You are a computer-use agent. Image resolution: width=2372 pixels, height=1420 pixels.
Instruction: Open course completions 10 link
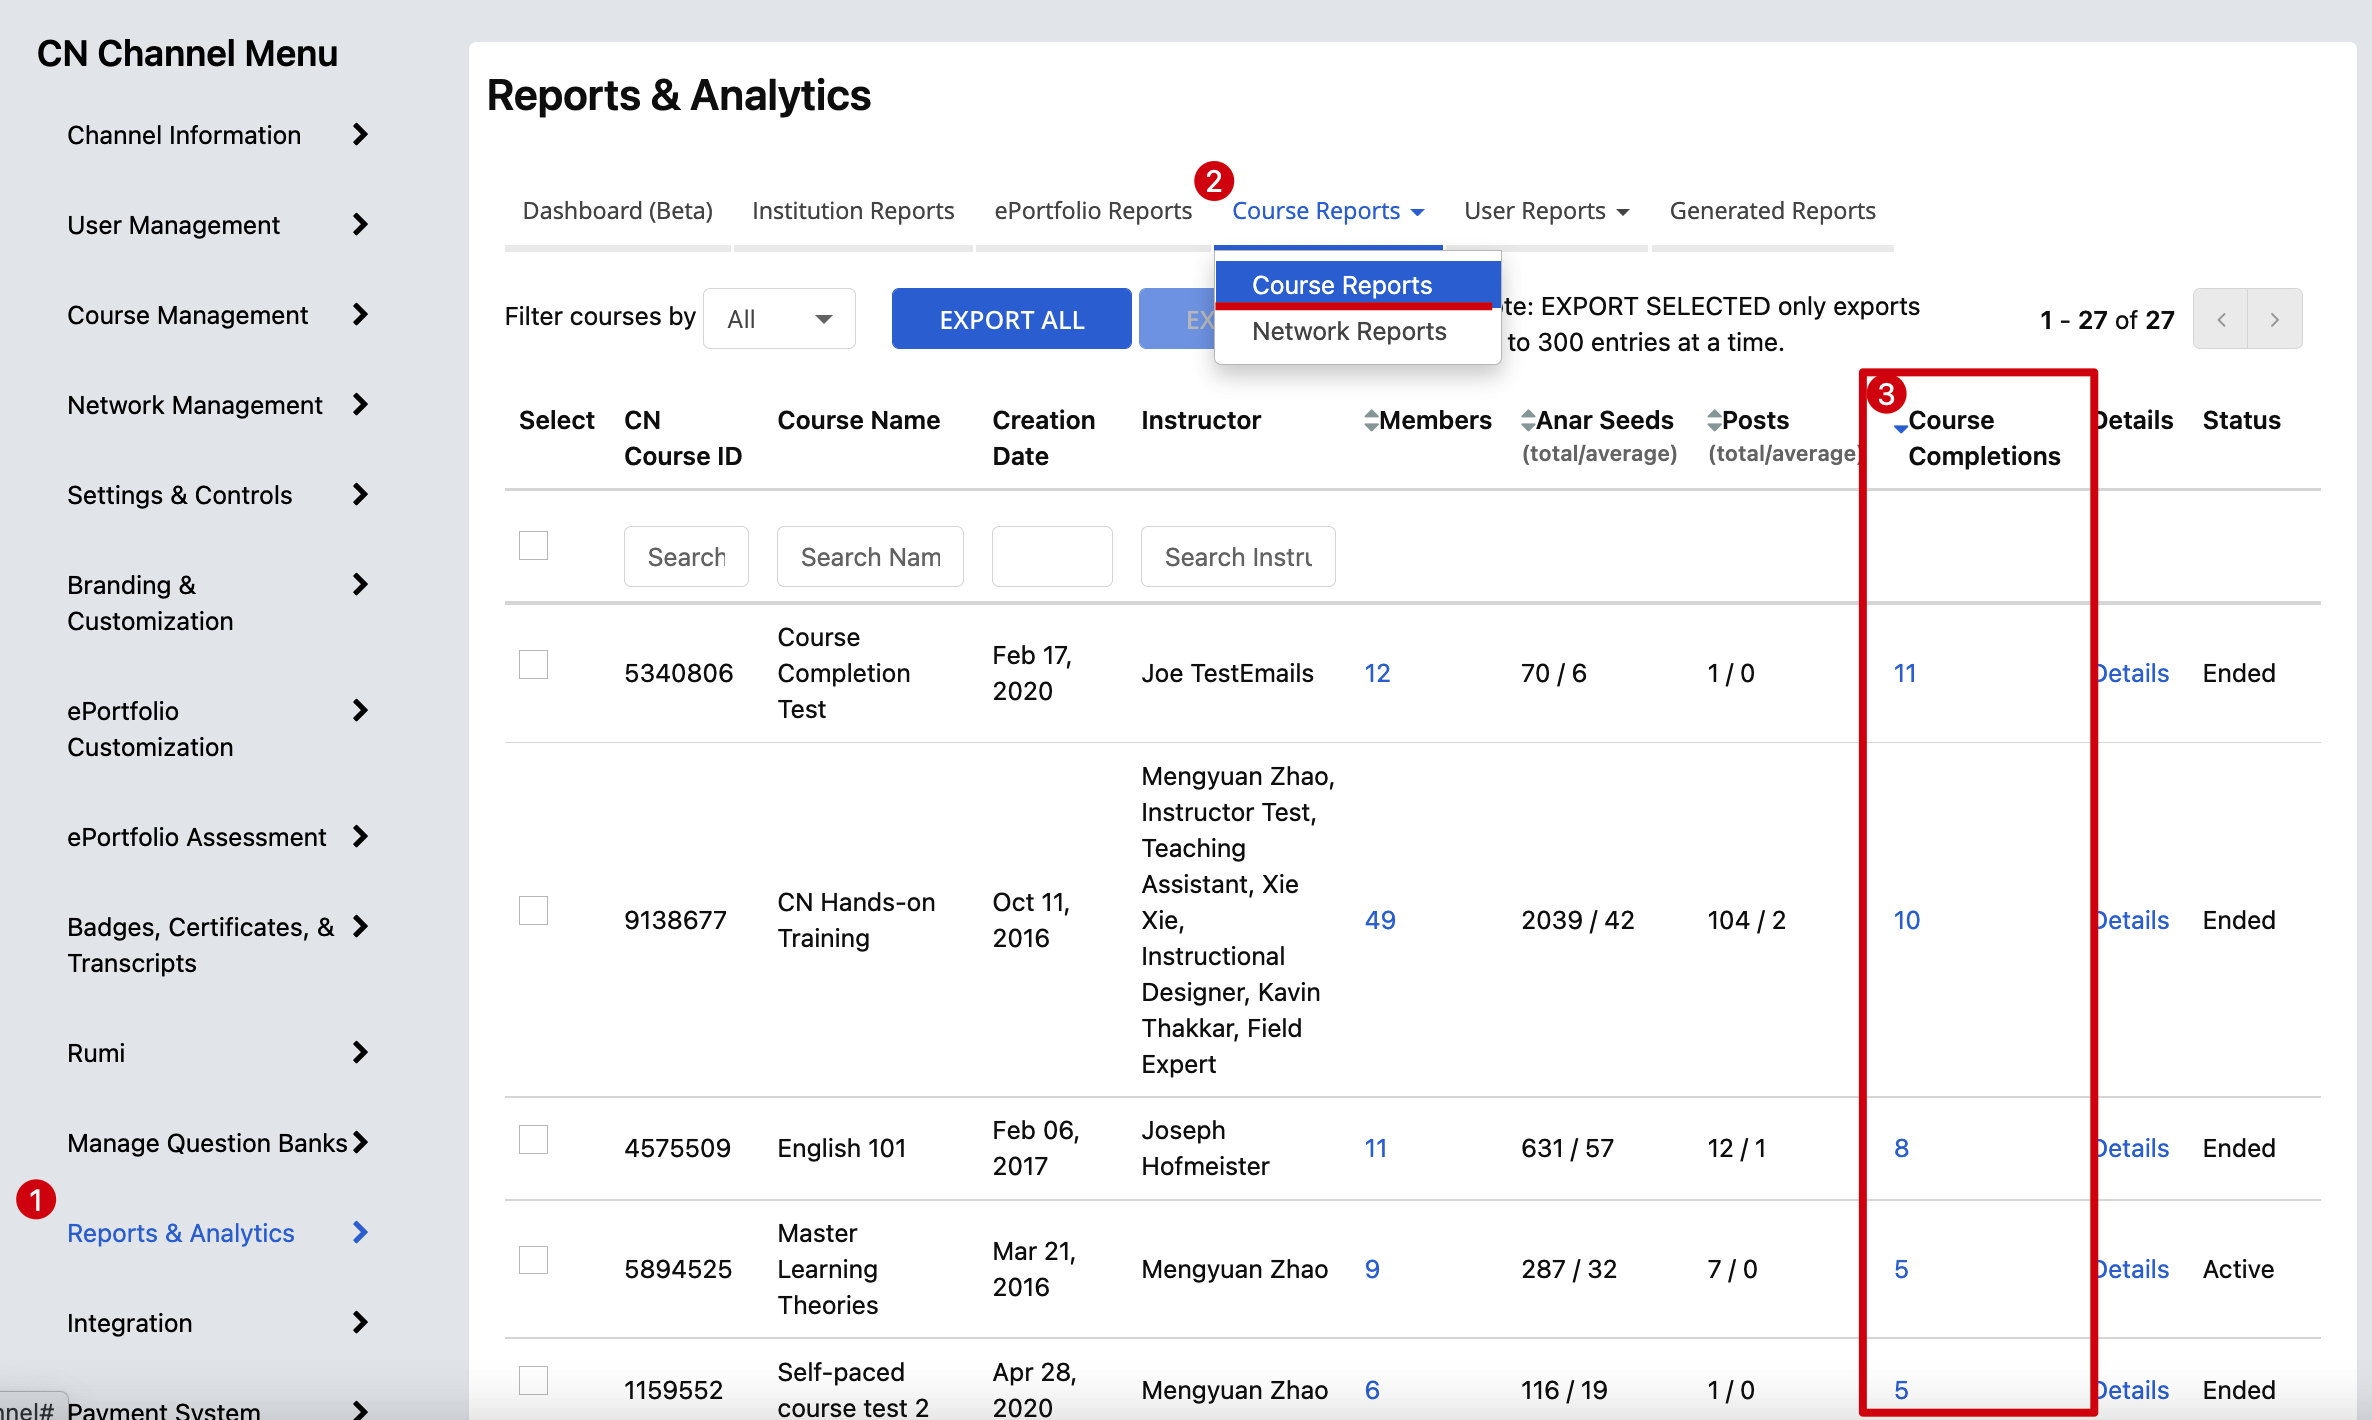coord(1907,920)
